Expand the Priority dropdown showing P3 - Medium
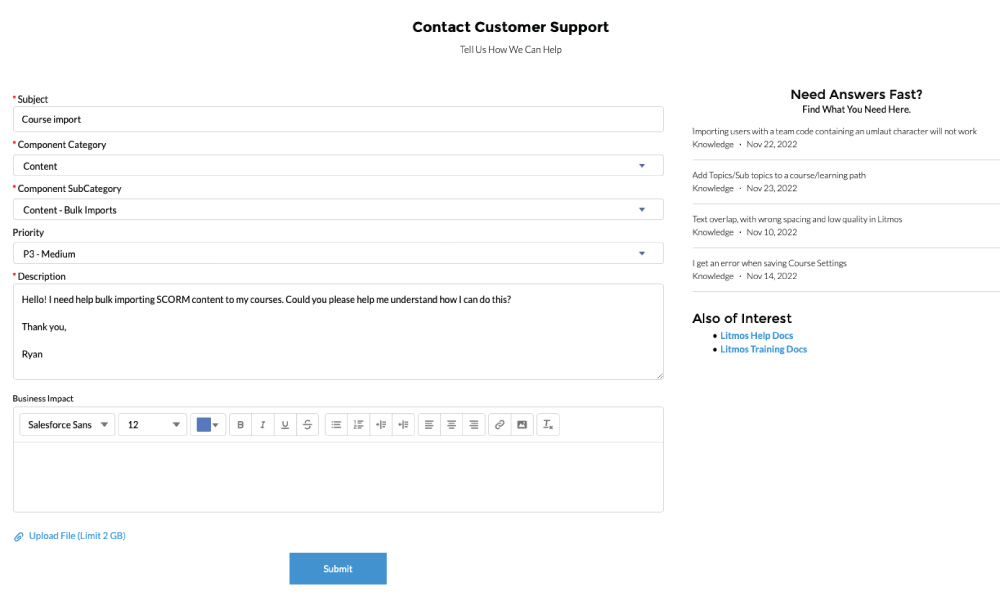The width and height of the screenshot is (1000, 600). [x=338, y=254]
